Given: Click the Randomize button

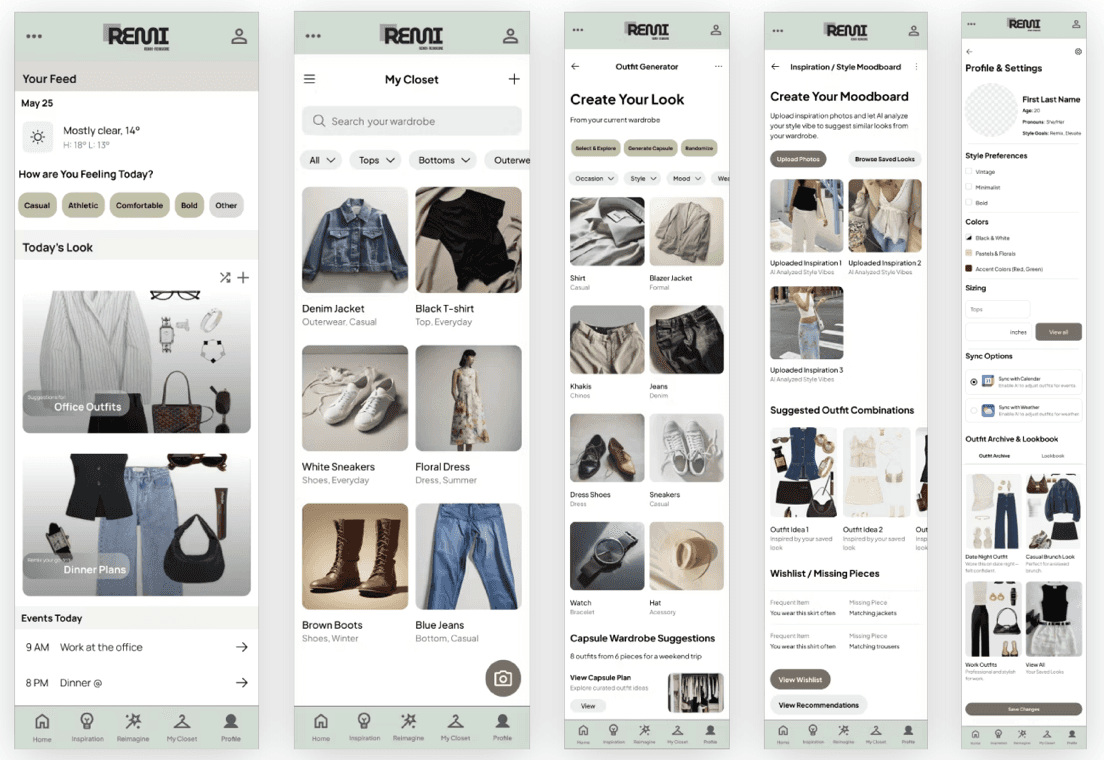Looking at the screenshot, I should point(699,148).
